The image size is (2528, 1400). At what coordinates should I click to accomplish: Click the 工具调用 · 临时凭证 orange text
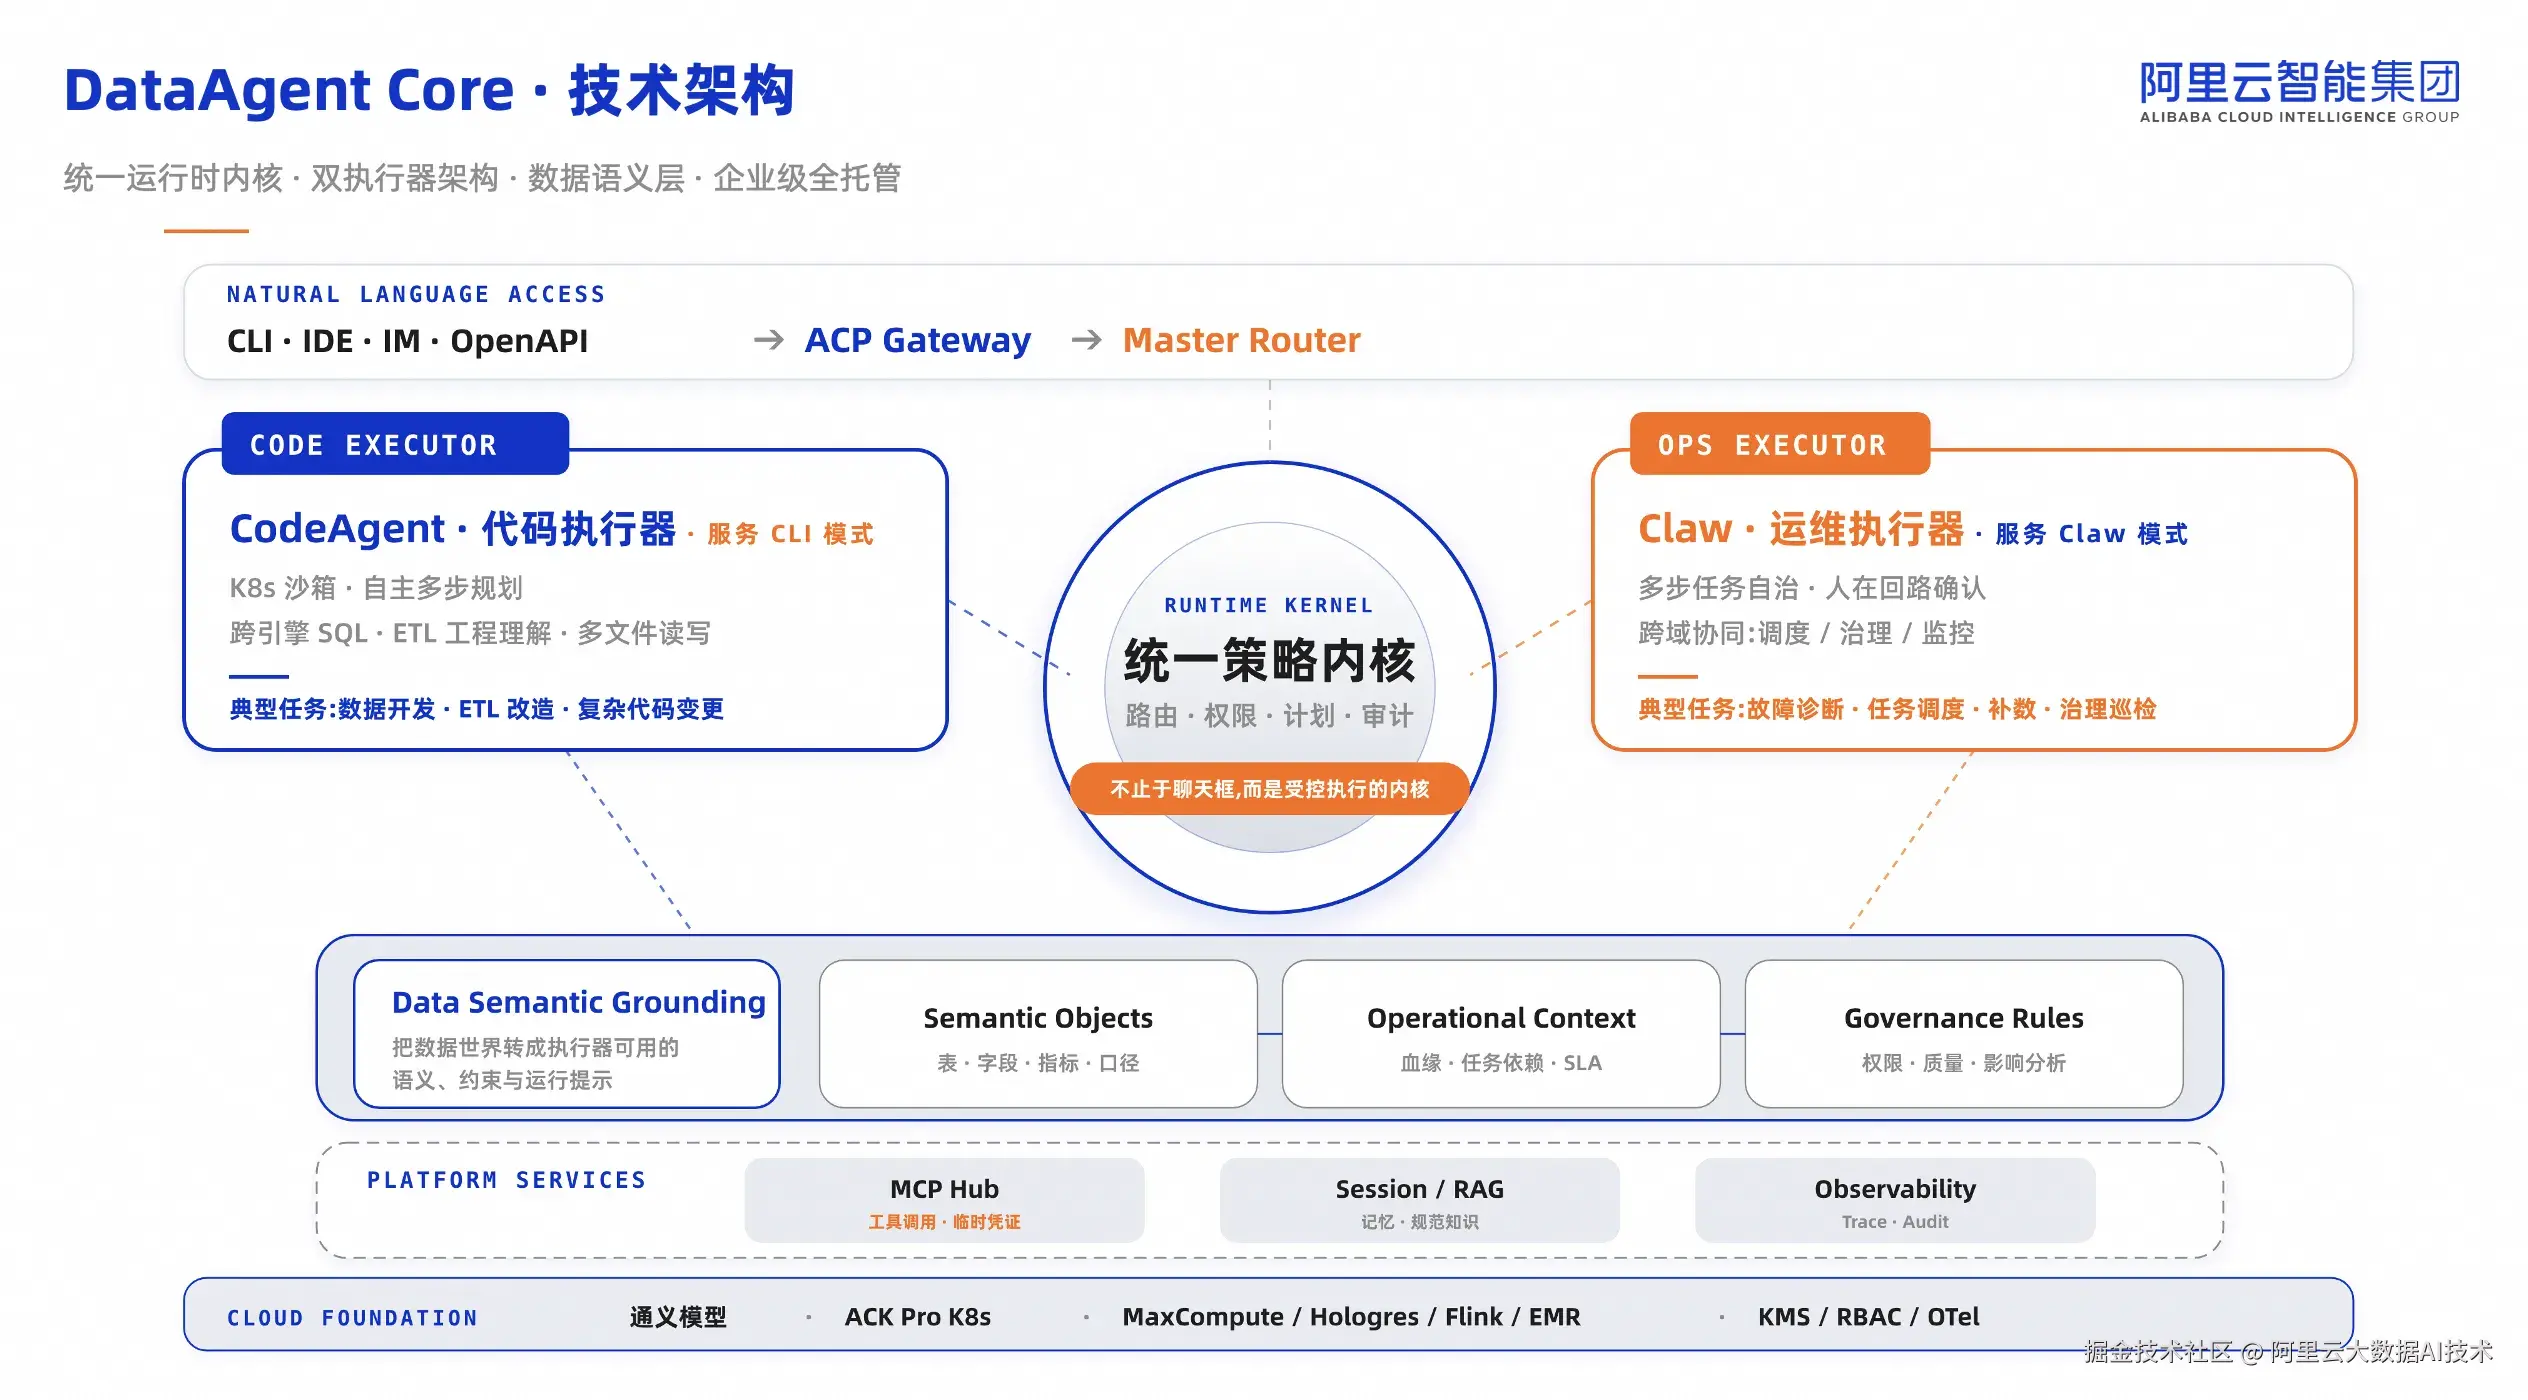[x=944, y=1222]
